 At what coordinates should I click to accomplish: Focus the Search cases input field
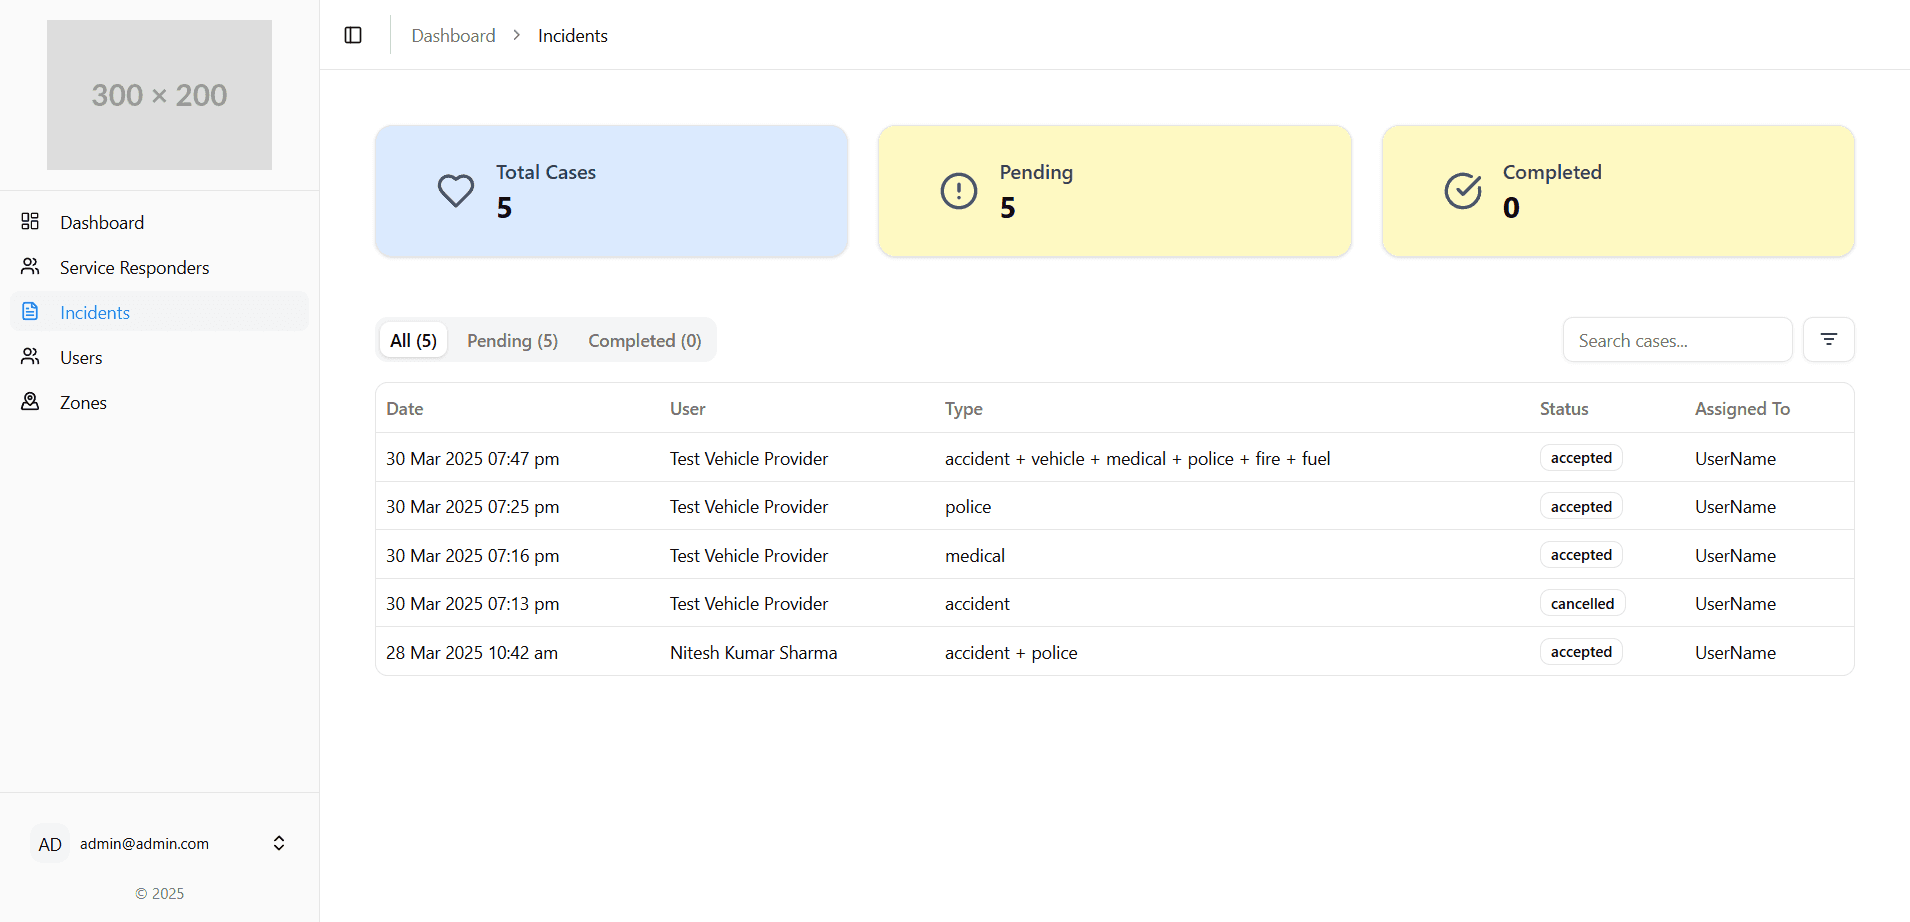pyautogui.click(x=1677, y=340)
